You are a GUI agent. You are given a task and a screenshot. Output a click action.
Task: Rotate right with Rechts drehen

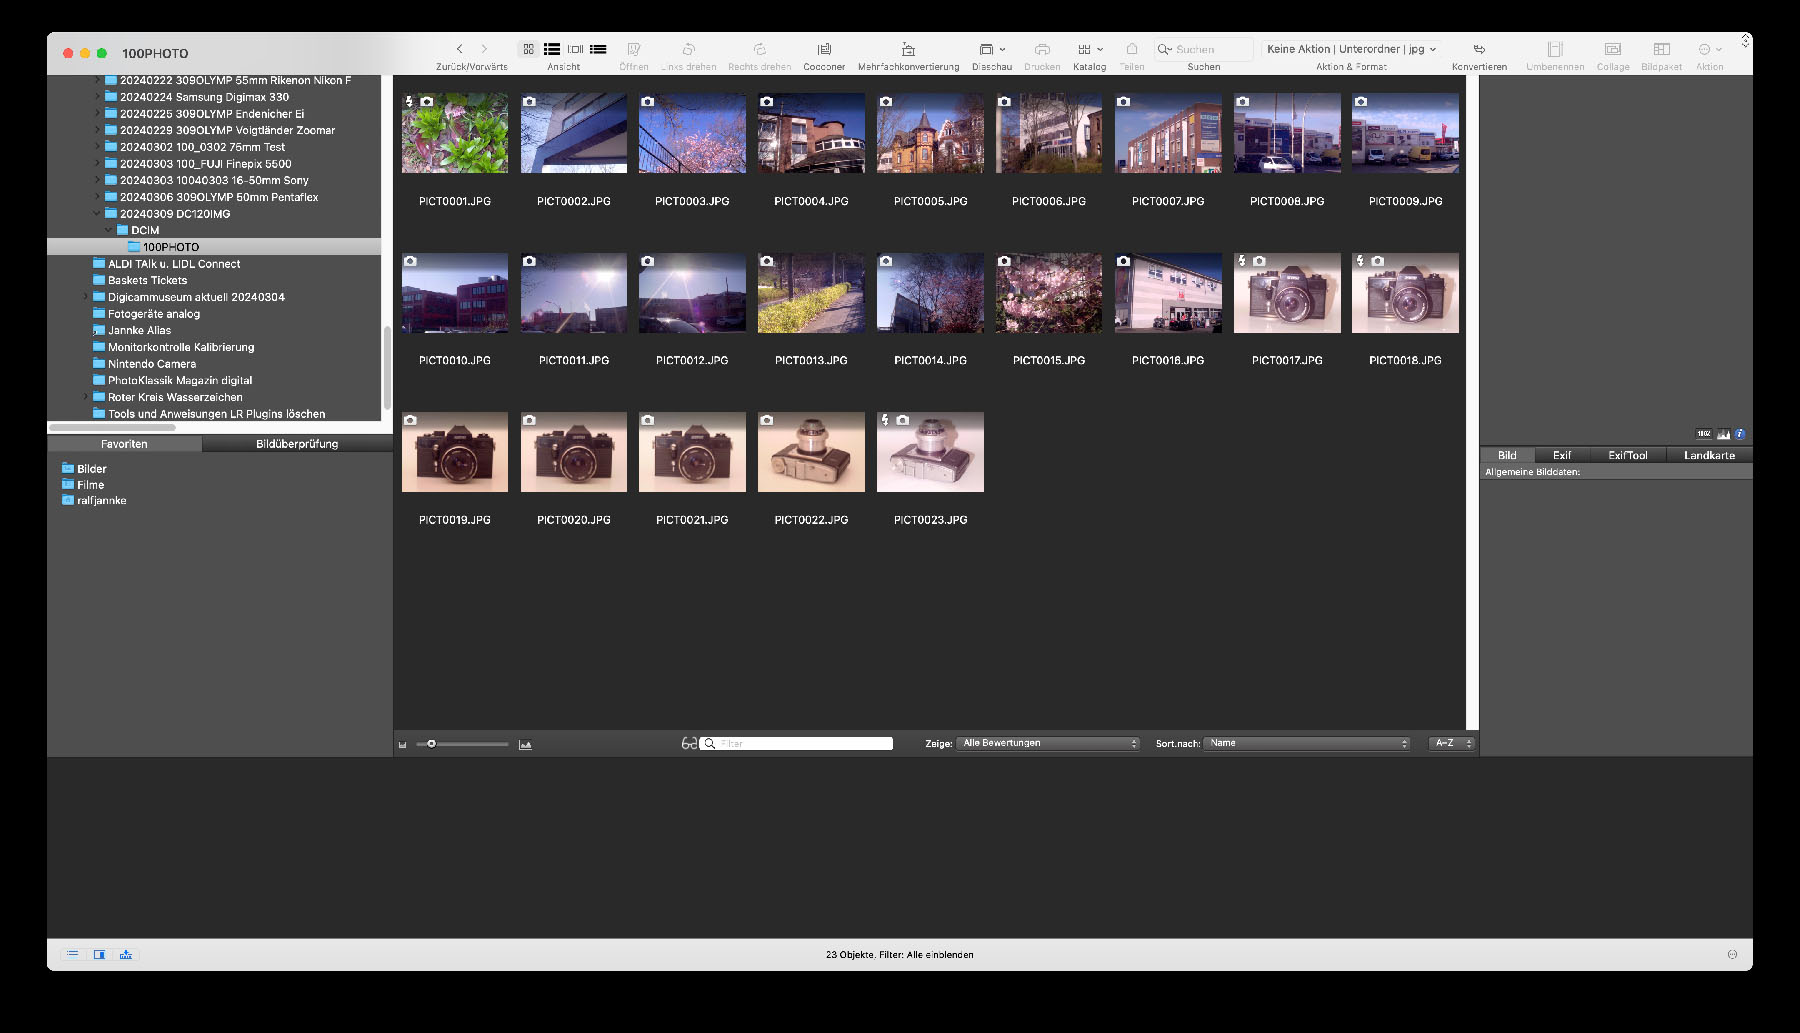(x=759, y=49)
